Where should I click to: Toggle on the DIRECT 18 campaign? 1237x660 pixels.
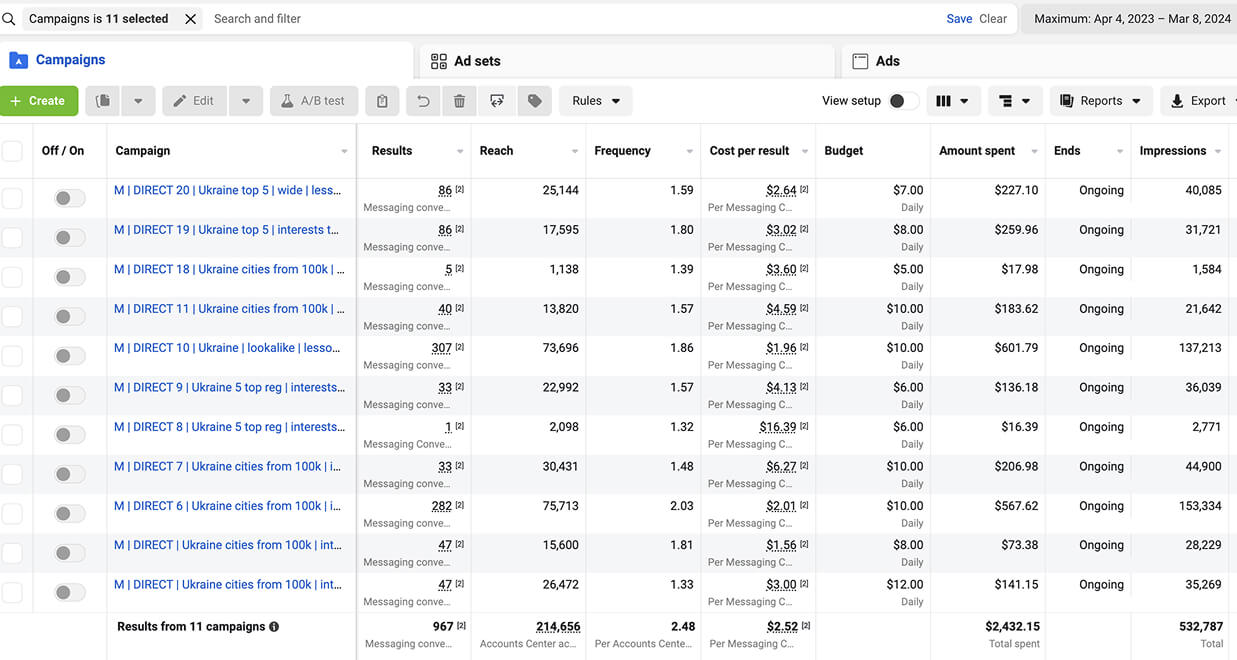point(69,277)
